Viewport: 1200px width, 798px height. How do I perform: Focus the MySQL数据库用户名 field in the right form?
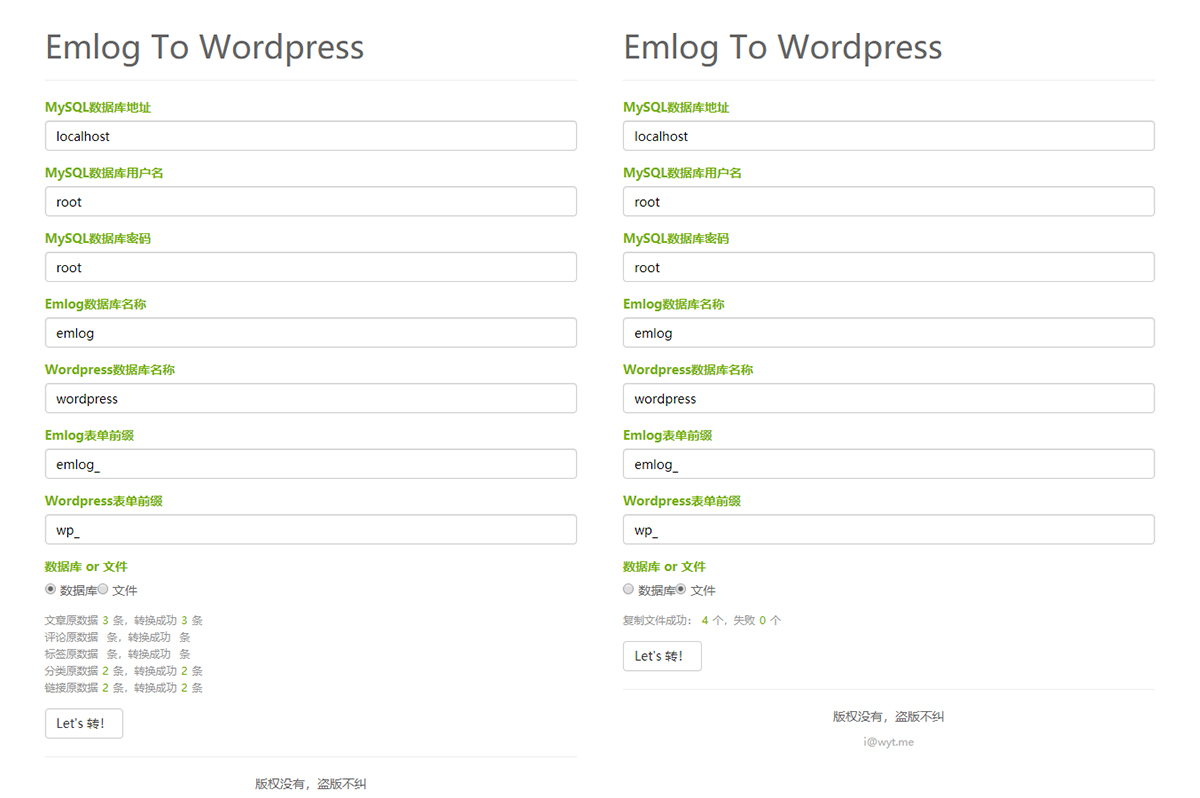(889, 202)
